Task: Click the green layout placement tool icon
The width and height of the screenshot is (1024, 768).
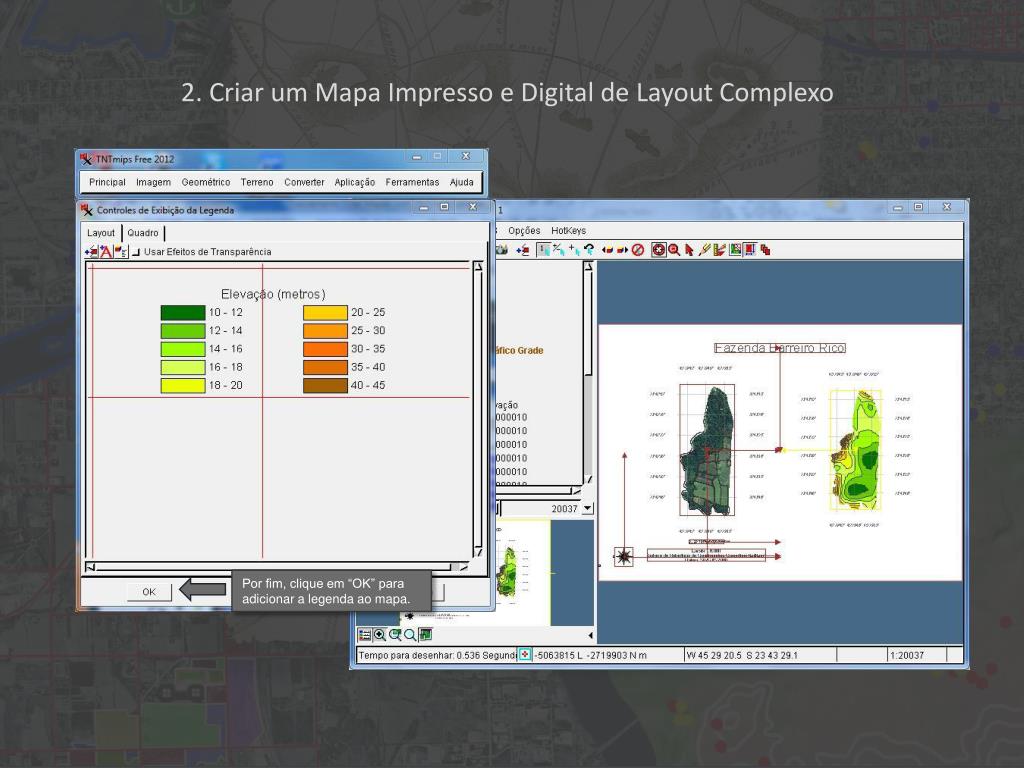Action: click(735, 250)
